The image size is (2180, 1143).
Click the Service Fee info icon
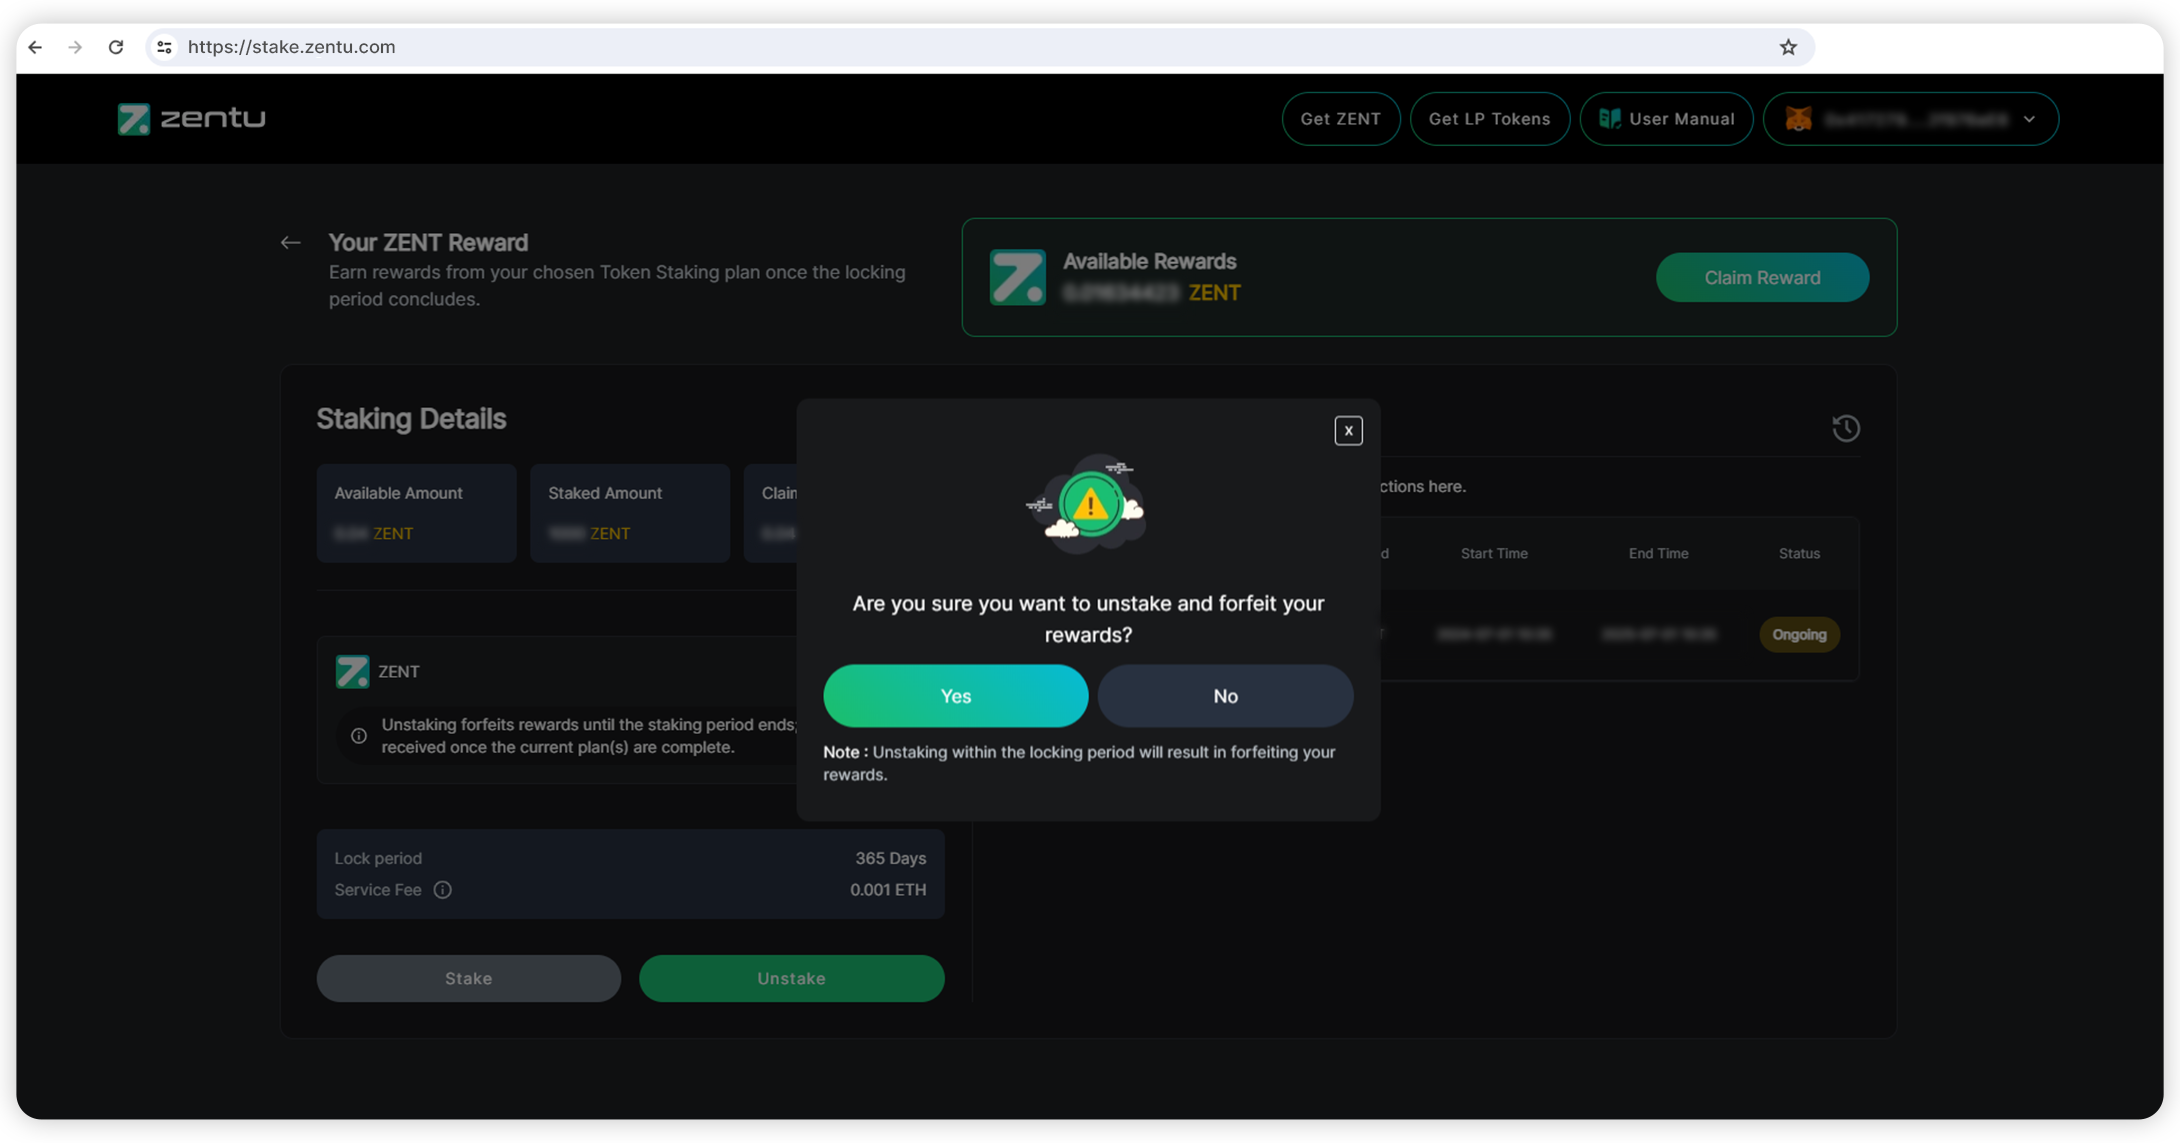443,890
